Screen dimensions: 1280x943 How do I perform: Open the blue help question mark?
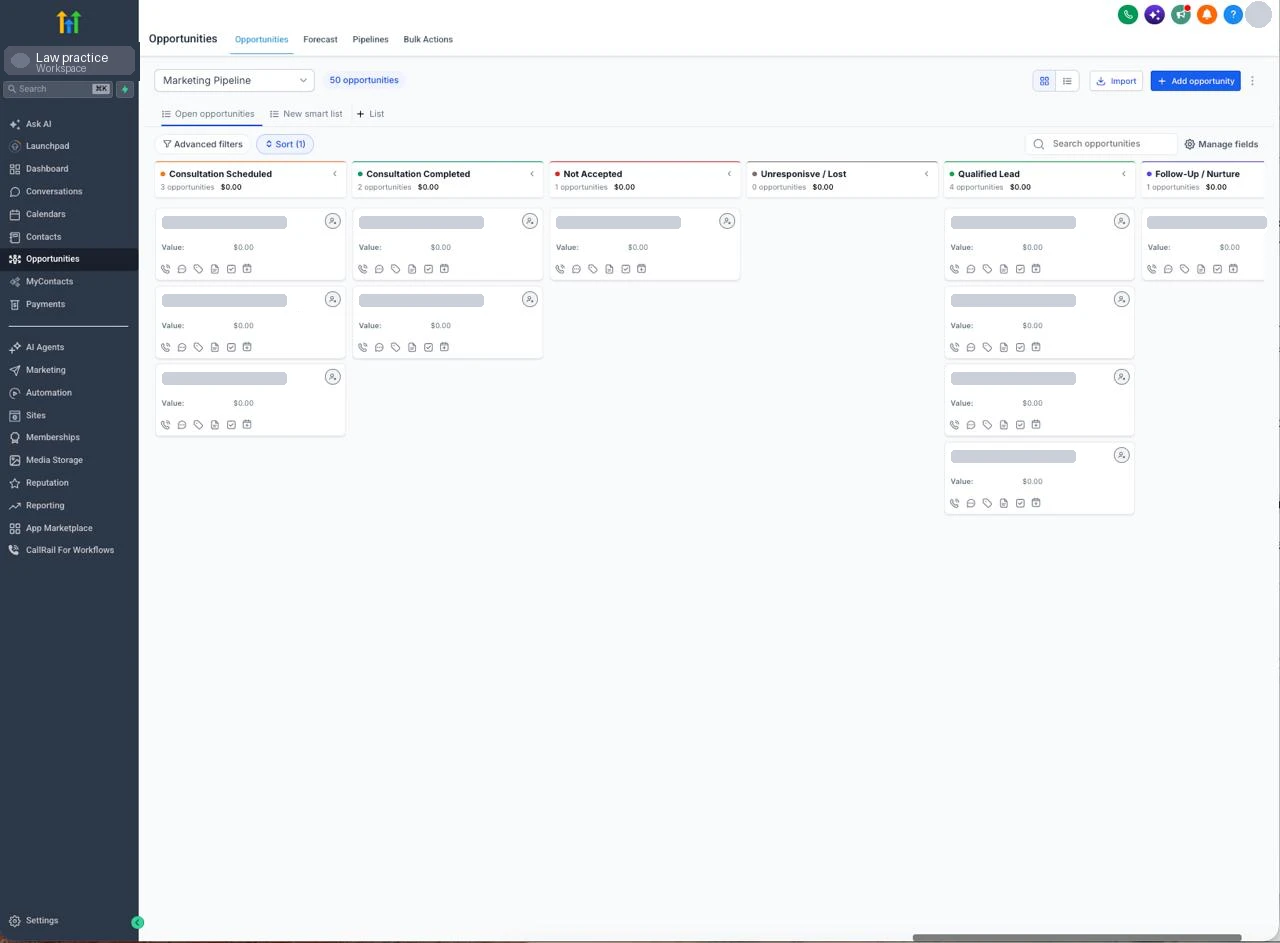tap(1234, 15)
